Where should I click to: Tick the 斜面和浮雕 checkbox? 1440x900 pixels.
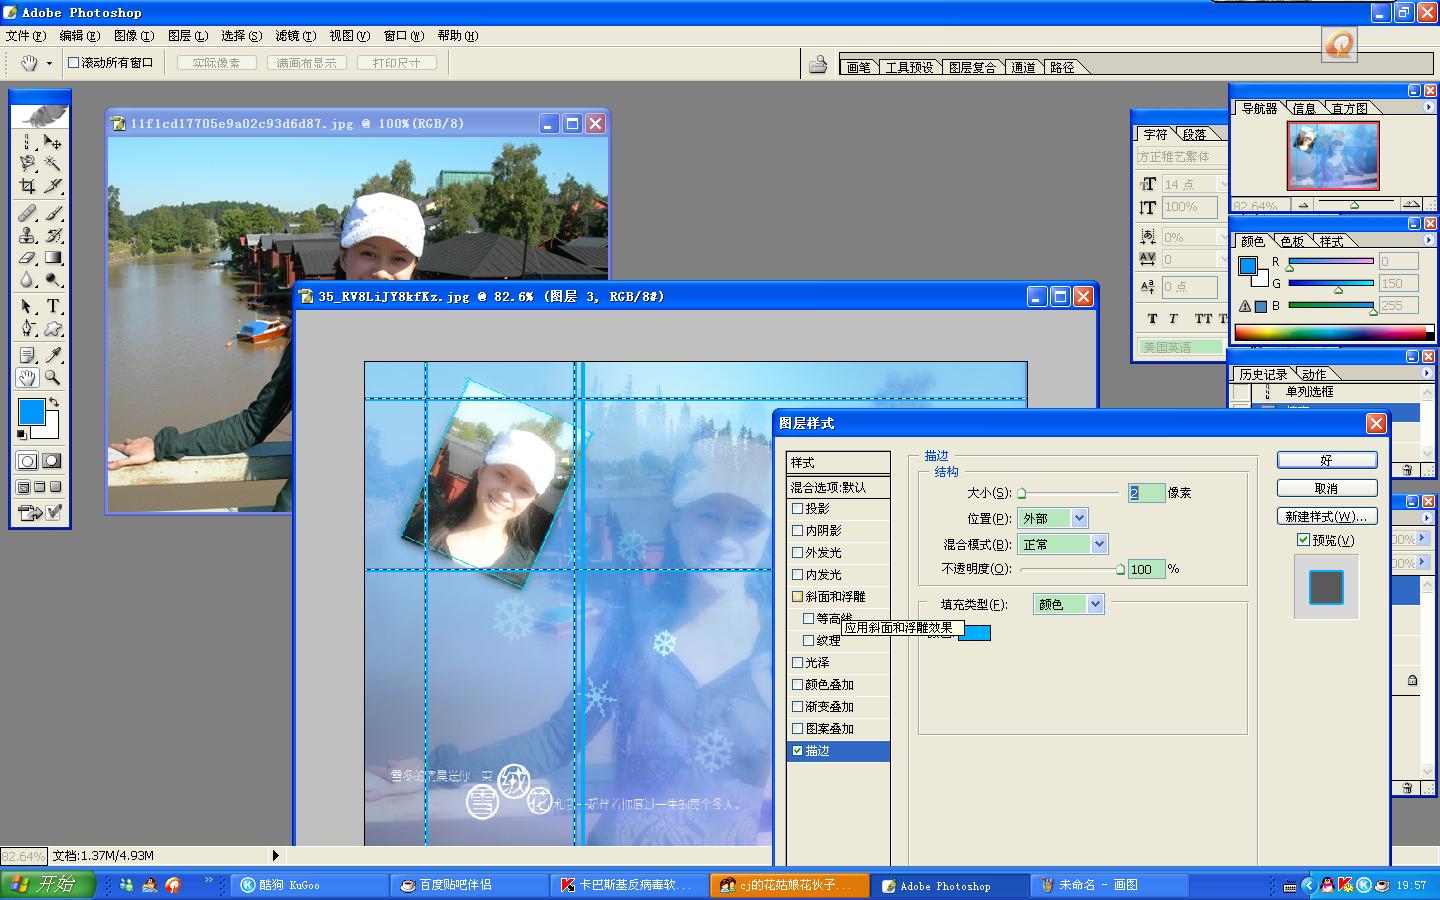798,596
